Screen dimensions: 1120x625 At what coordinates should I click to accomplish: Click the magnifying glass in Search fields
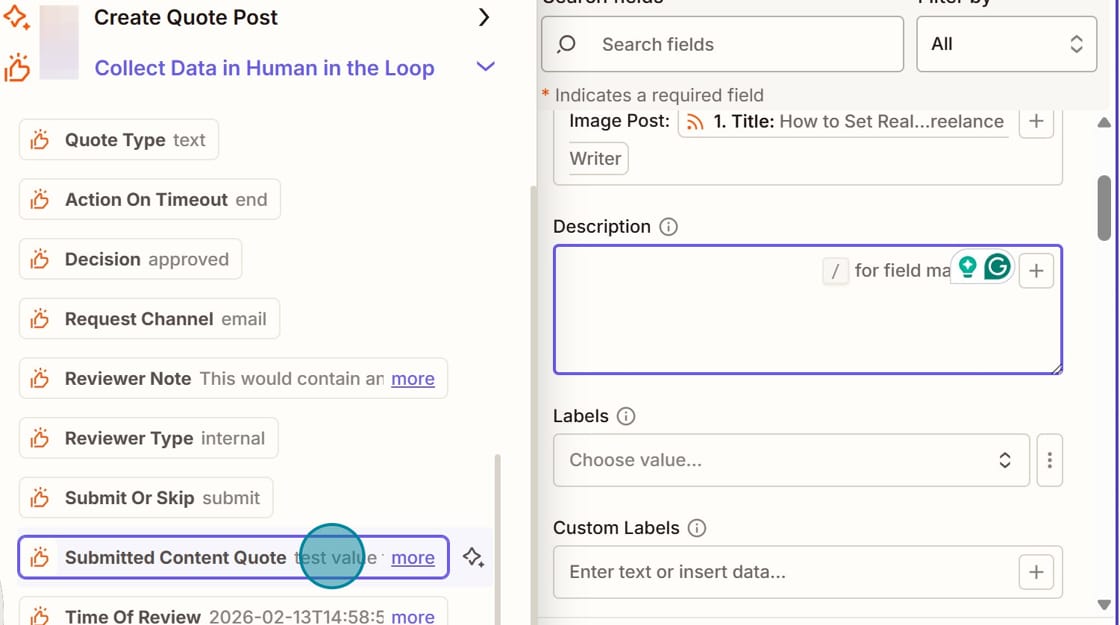(x=566, y=44)
